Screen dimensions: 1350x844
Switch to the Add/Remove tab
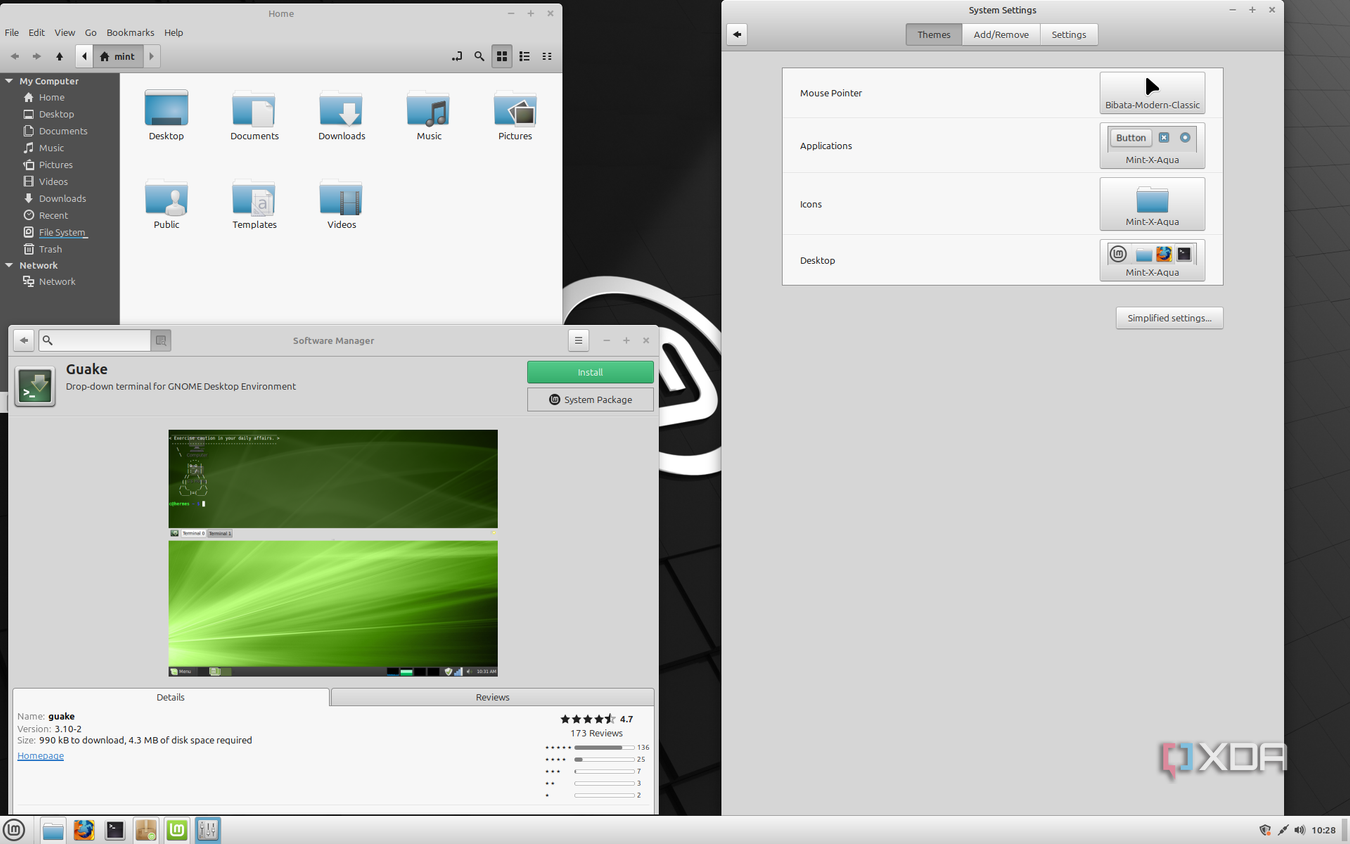coord(1001,34)
